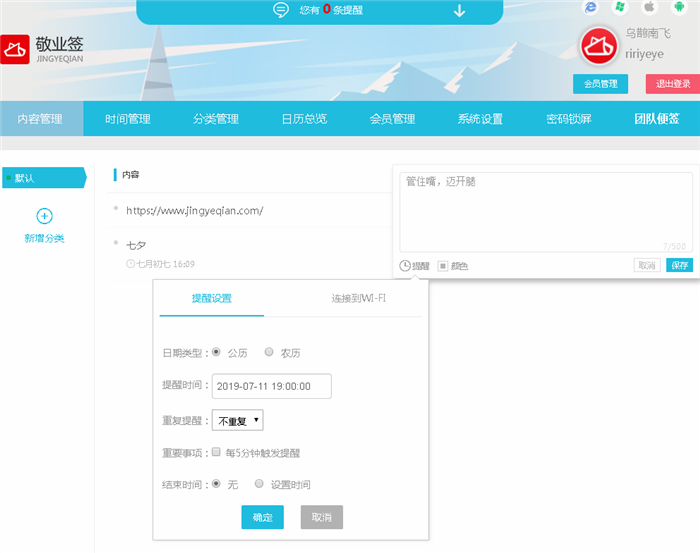This screenshot has height=553, width=700.
Task: Click the reminder message bubble icon
Action: pyautogui.click(x=281, y=10)
